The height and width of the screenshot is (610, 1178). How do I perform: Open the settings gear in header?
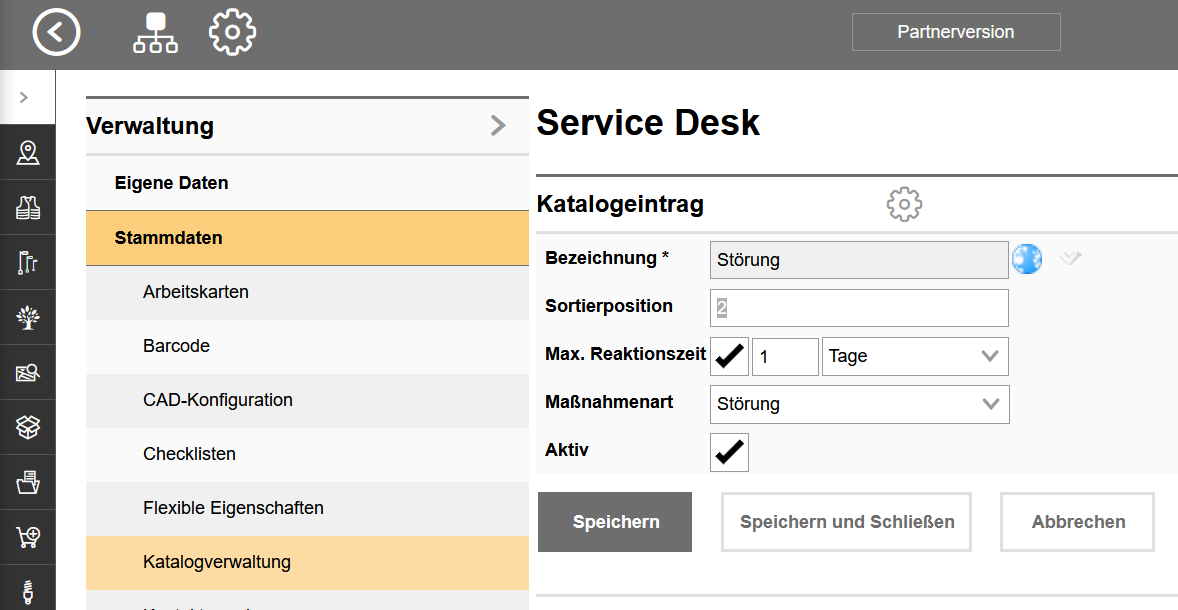232,32
